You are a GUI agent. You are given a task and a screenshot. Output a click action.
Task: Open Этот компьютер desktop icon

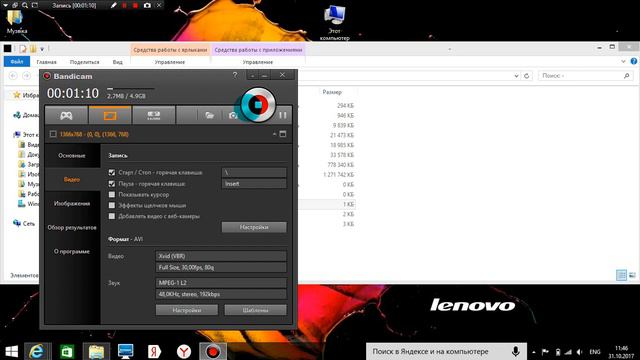tap(335, 22)
